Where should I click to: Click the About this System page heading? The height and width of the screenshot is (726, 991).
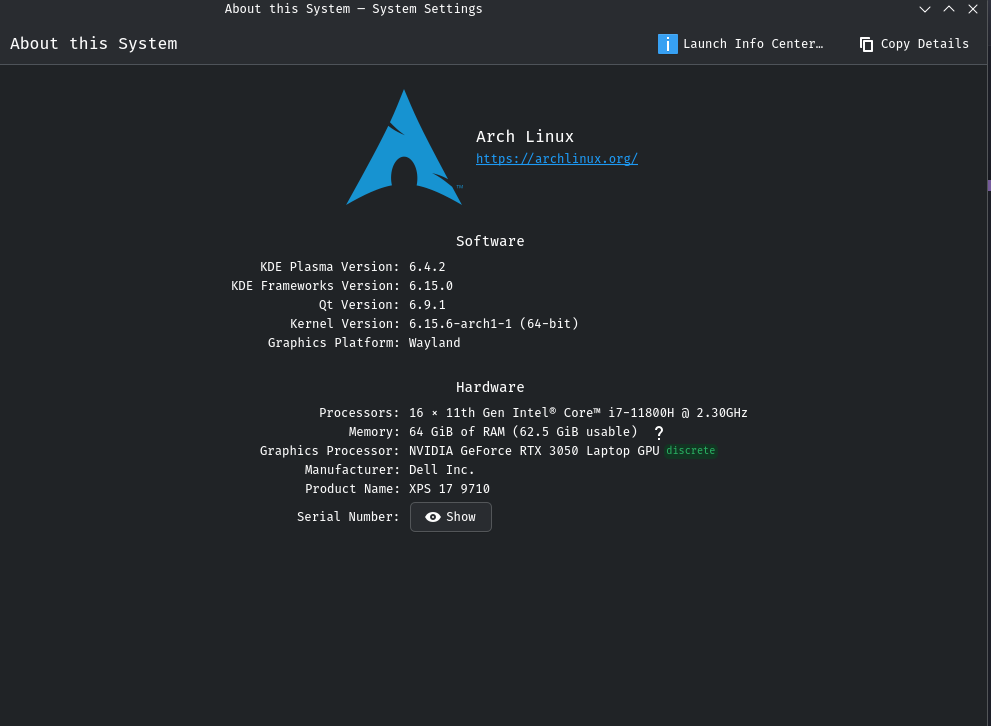pos(94,44)
